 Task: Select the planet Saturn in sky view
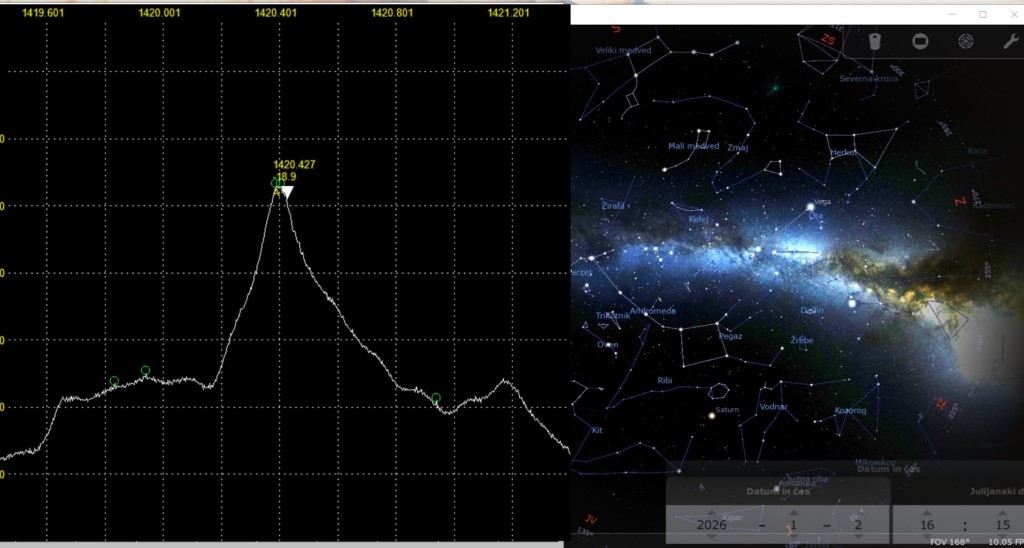click(x=712, y=415)
